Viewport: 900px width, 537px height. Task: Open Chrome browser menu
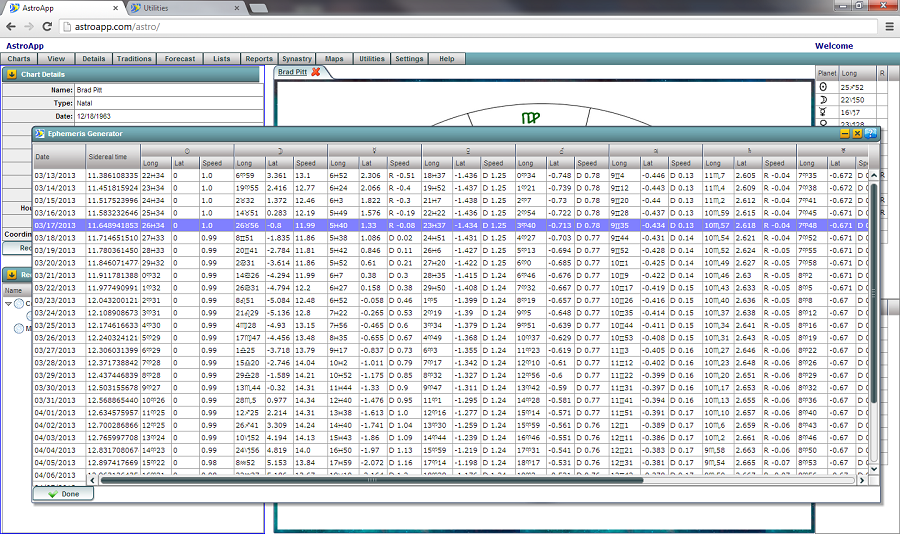click(x=889, y=27)
